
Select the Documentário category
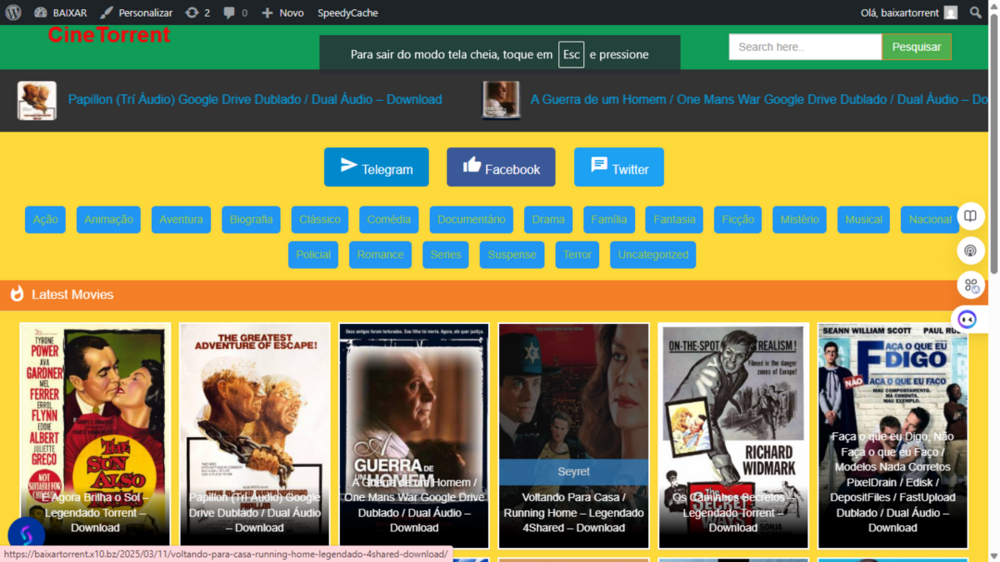point(471,219)
